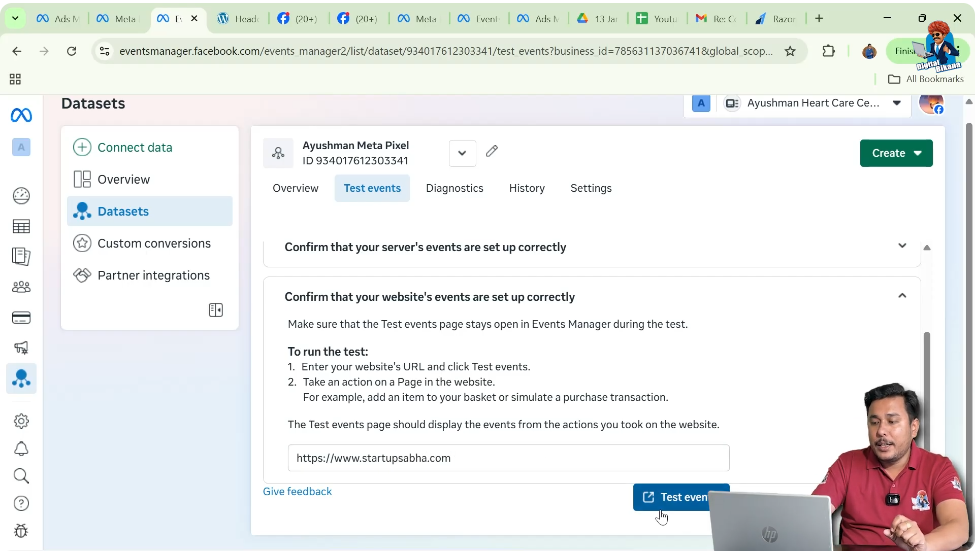975x552 pixels.
Task: Open the Chrome profile avatar in toolbar
Action: point(869,51)
